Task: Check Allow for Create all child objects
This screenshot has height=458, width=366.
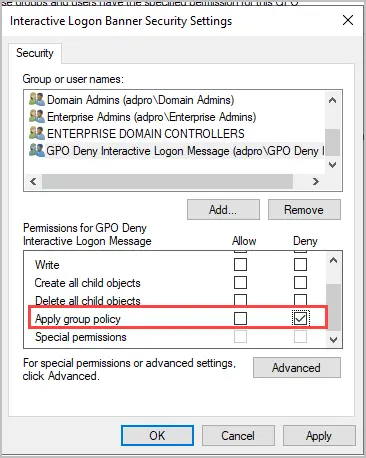Action: pyautogui.click(x=240, y=283)
